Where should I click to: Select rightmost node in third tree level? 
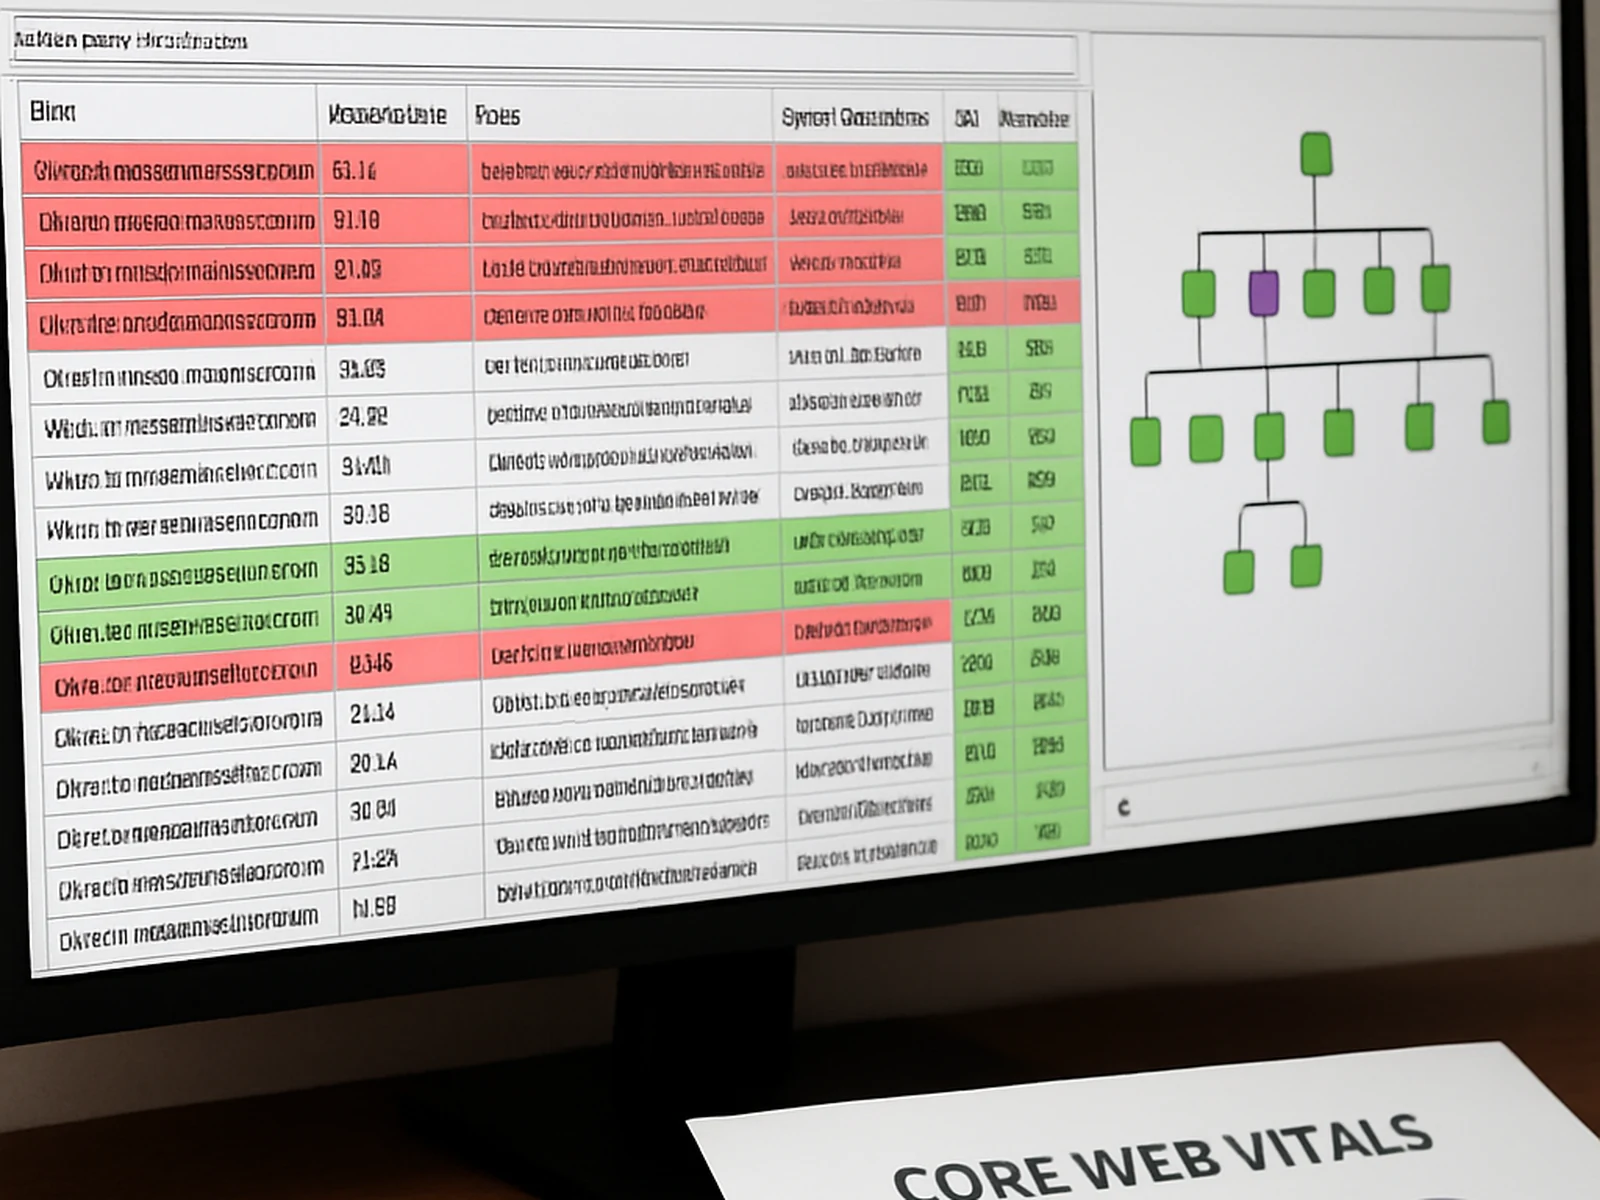click(1496, 421)
